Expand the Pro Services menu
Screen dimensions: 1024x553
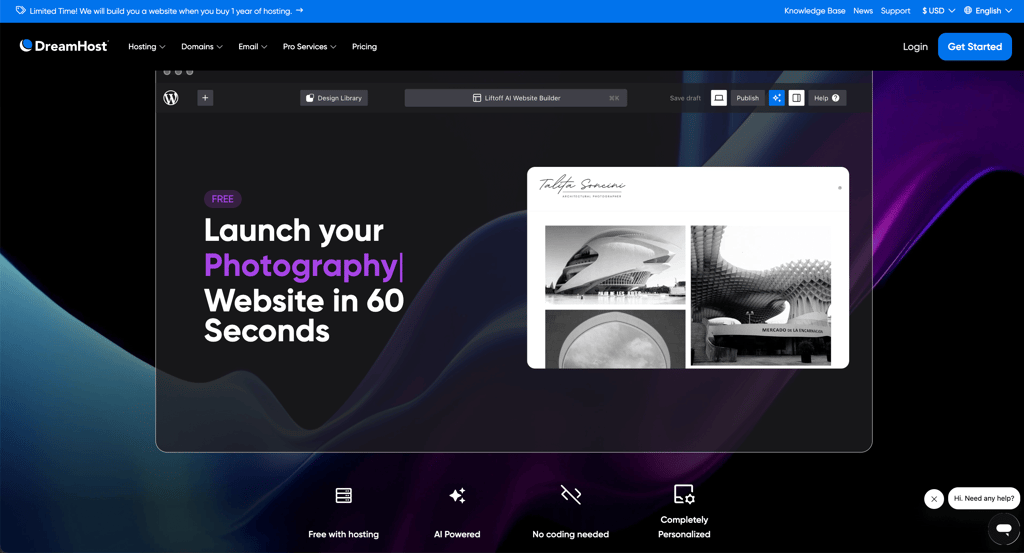[310, 46]
